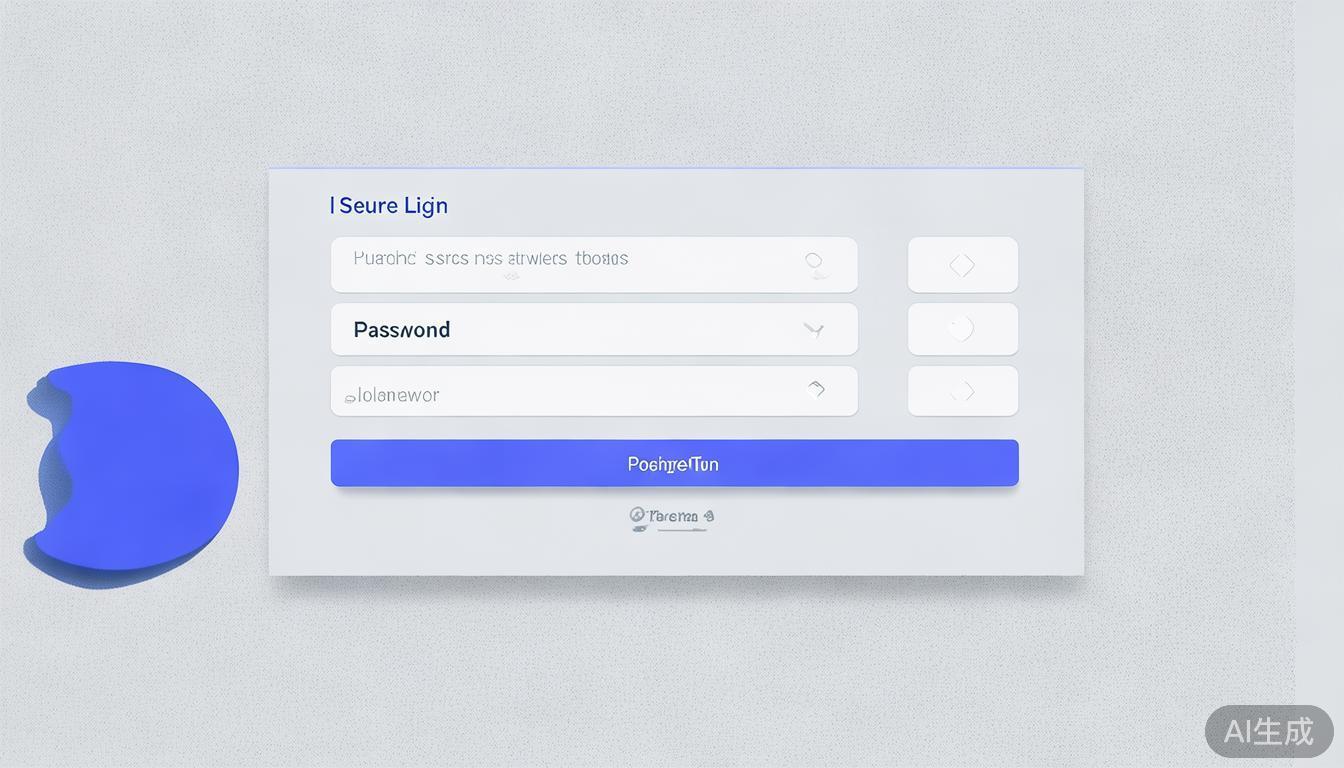
Task: Toggle the round button beside the Password field
Action: click(962, 329)
